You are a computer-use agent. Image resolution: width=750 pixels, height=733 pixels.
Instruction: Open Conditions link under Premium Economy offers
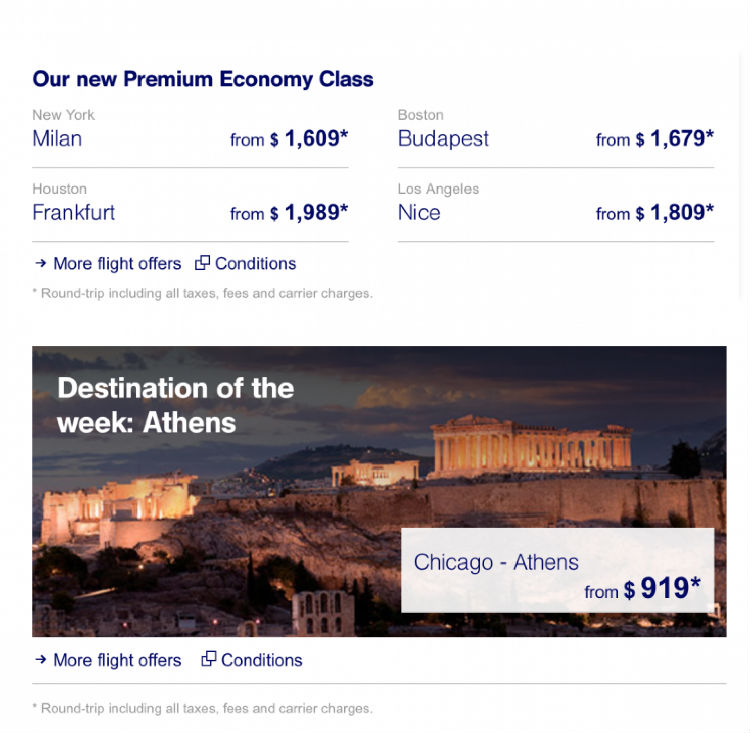[x=255, y=264]
